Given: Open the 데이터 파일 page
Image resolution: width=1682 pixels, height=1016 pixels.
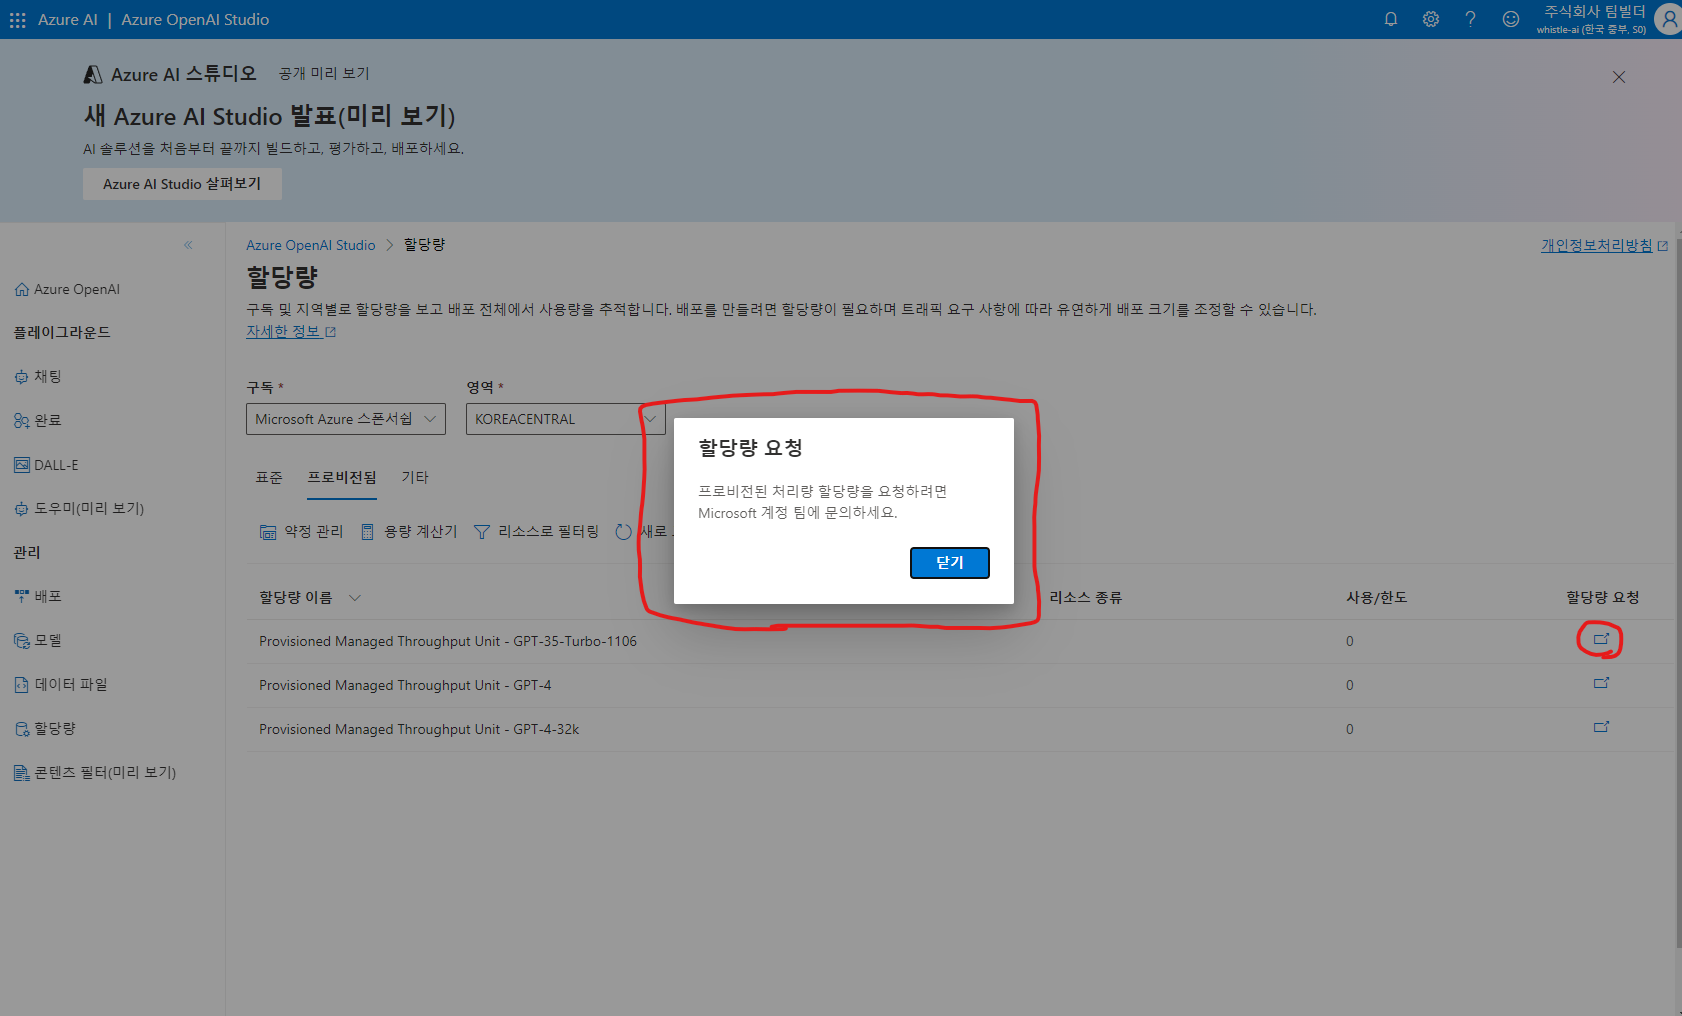Looking at the screenshot, I should pos(62,685).
